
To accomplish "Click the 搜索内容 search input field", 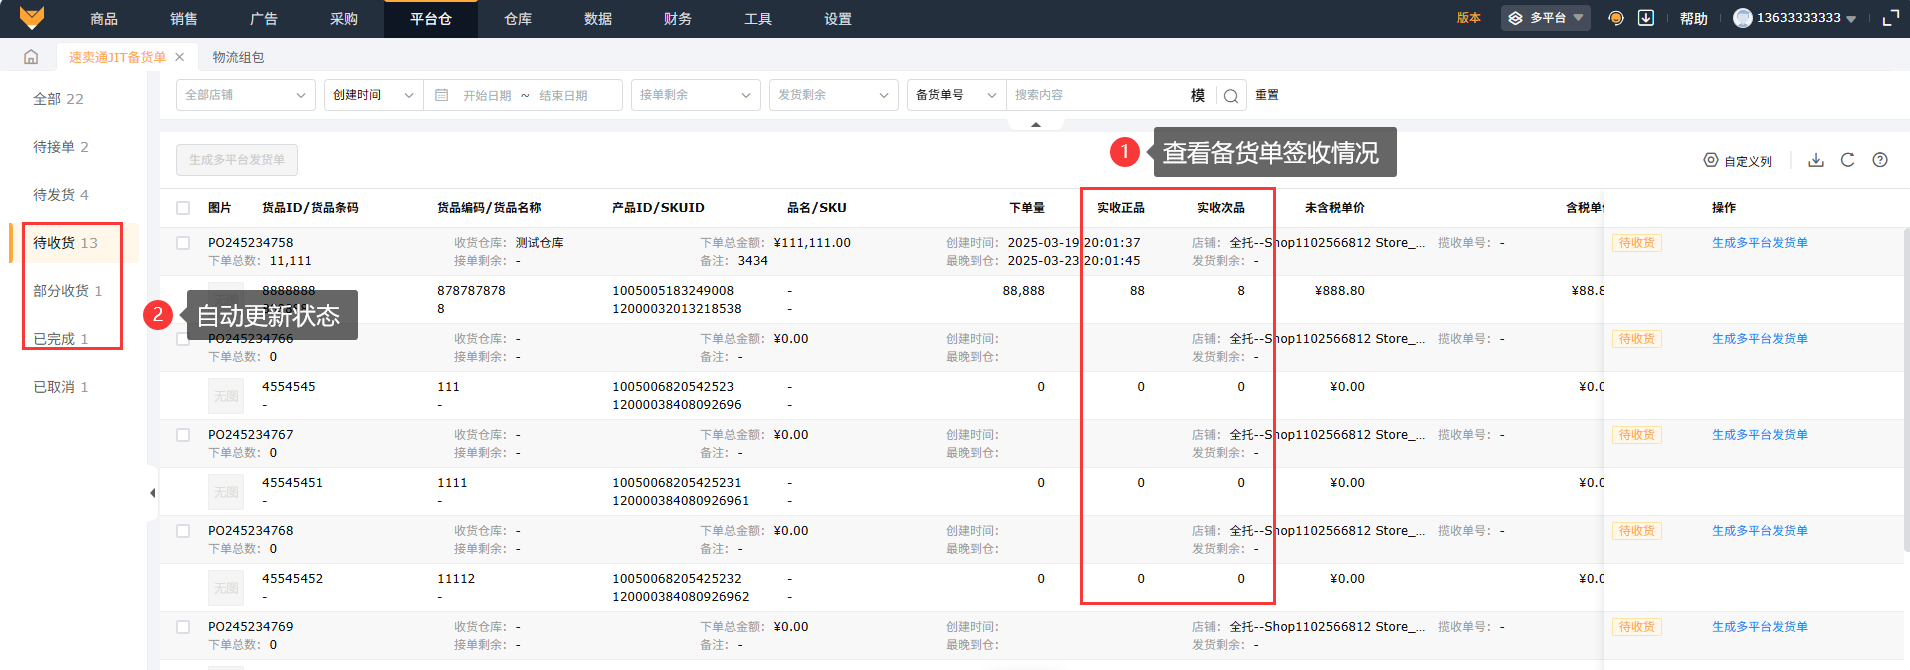I will pos(1095,95).
